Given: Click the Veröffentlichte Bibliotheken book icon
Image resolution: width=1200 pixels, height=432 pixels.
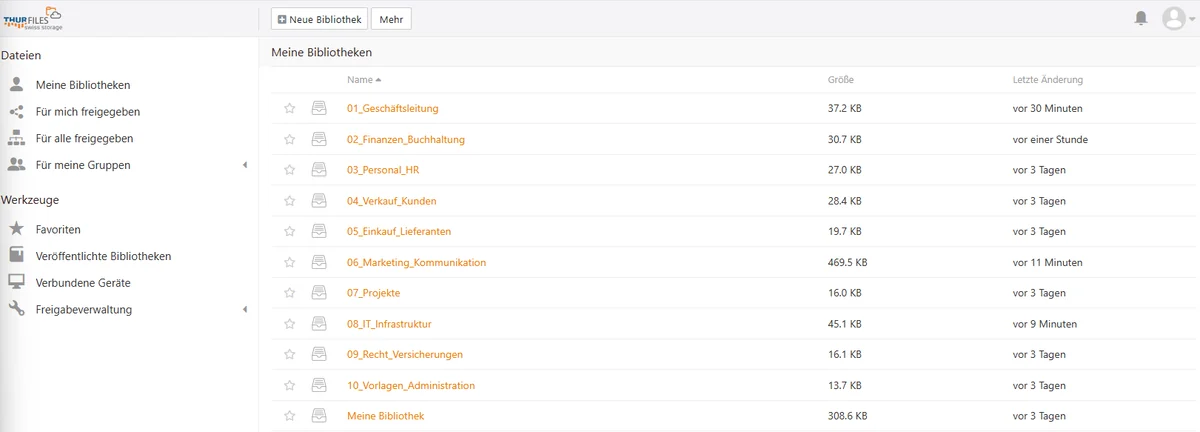Looking at the screenshot, I should 16,256.
